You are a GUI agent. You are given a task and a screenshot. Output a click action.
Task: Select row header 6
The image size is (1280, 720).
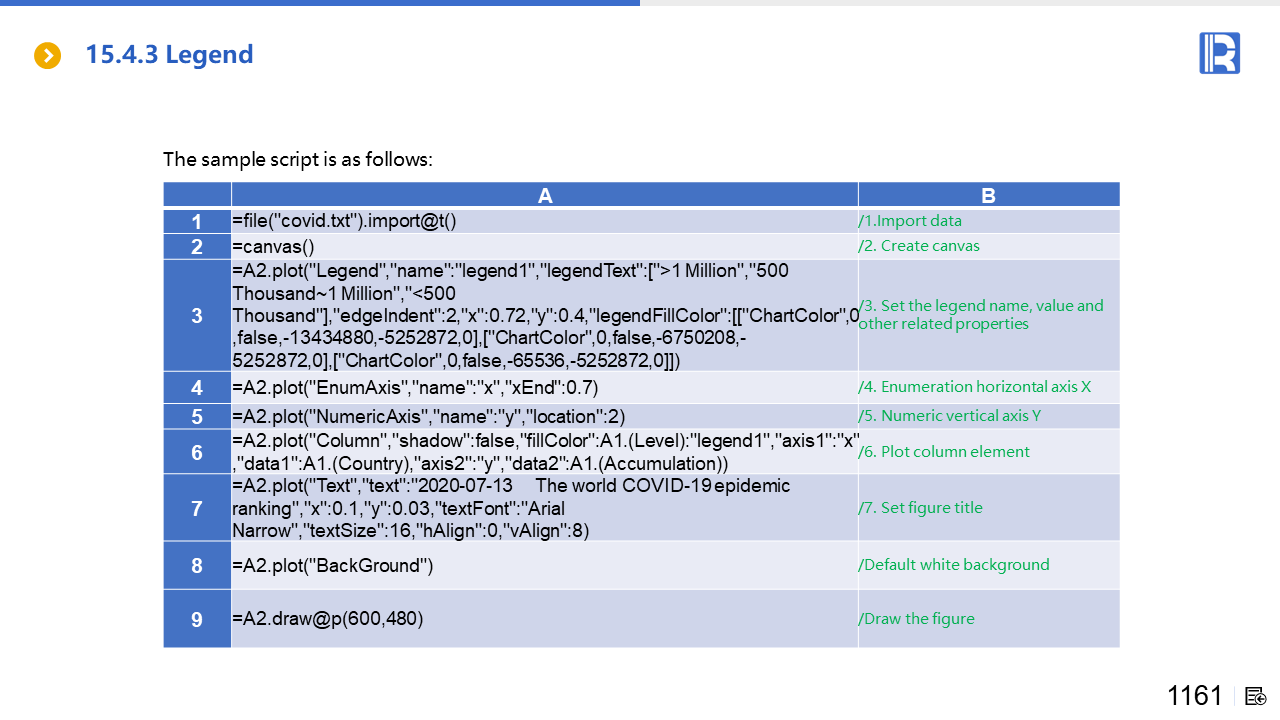197,453
